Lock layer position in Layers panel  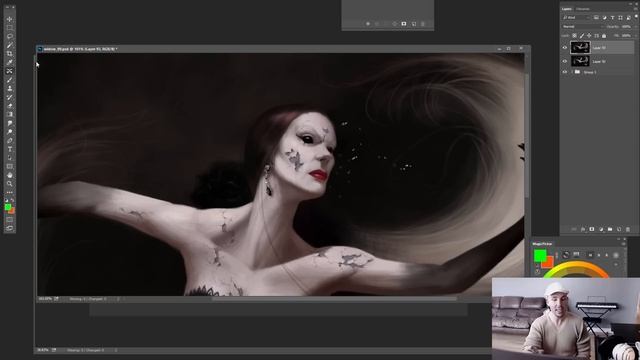click(589, 36)
